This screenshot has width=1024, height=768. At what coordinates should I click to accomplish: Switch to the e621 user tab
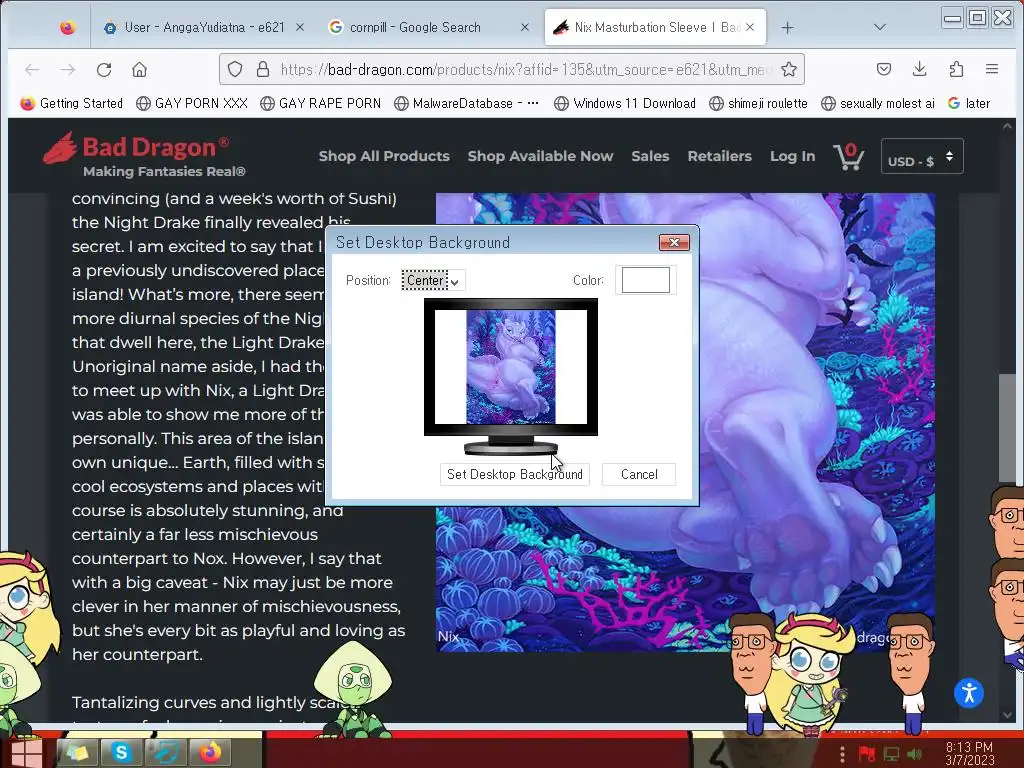tap(203, 27)
